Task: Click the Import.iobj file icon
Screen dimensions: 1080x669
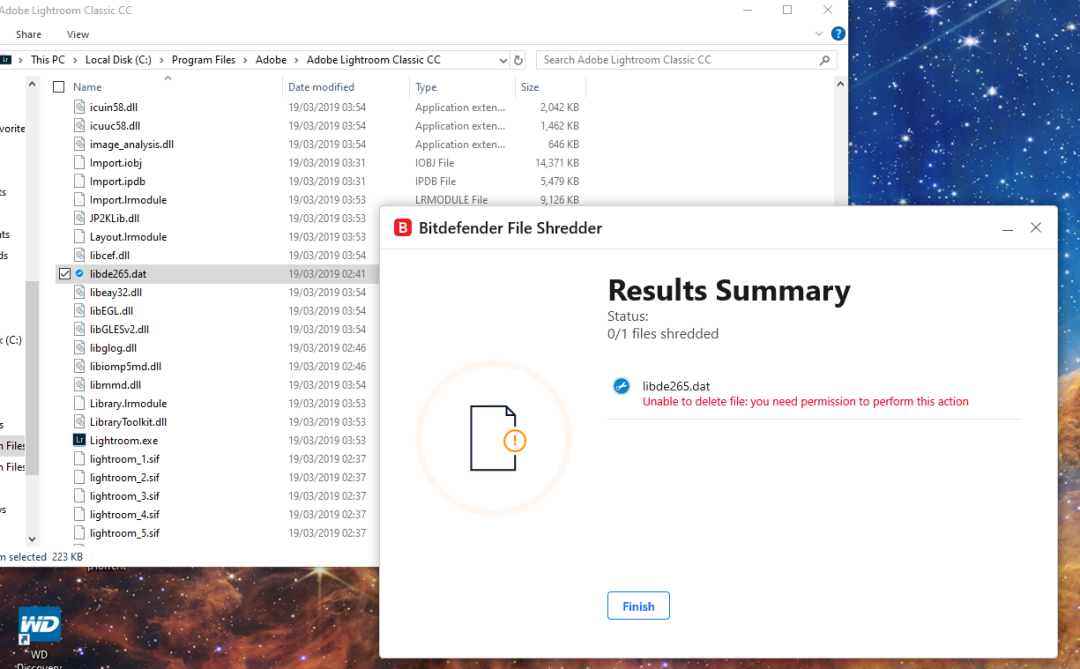Action: click(x=79, y=163)
